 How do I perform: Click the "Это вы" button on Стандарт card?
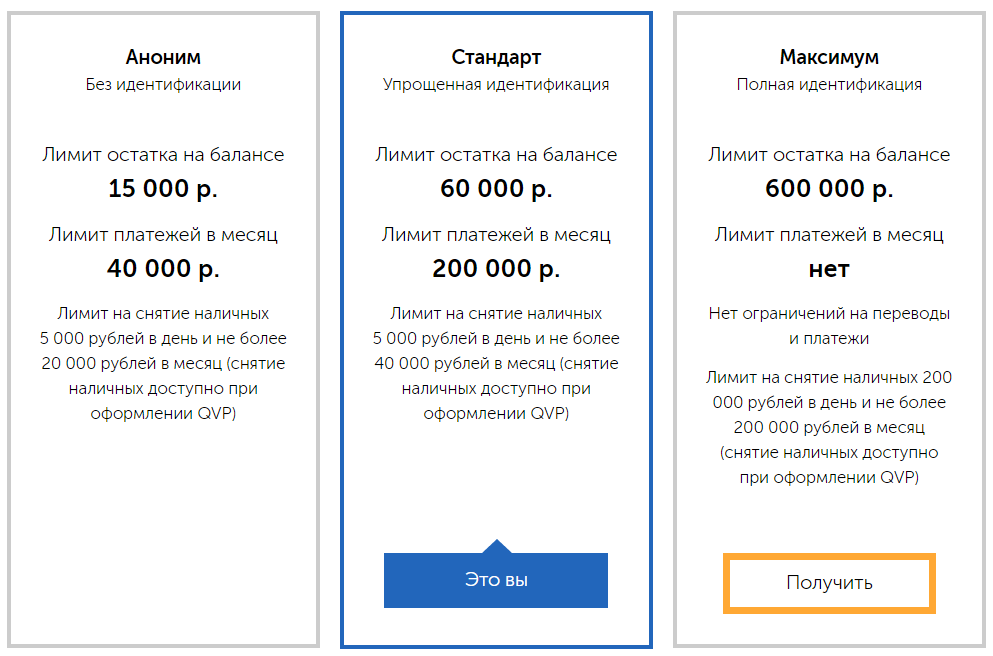(x=495, y=579)
